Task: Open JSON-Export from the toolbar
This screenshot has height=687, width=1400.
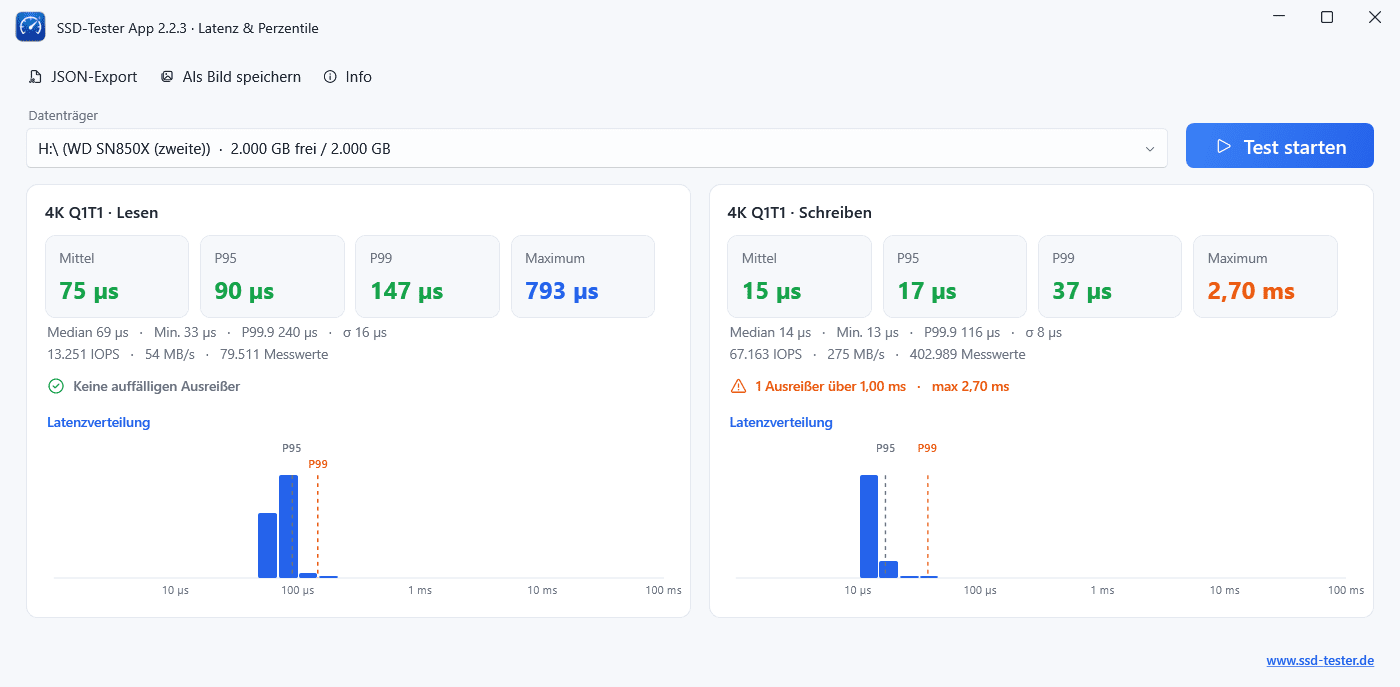Action: pyautogui.click(x=83, y=77)
